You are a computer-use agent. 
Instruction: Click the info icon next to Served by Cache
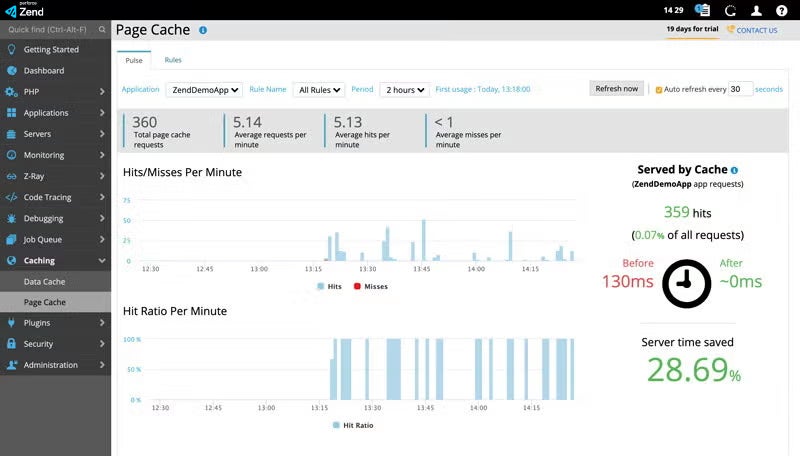pos(734,171)
